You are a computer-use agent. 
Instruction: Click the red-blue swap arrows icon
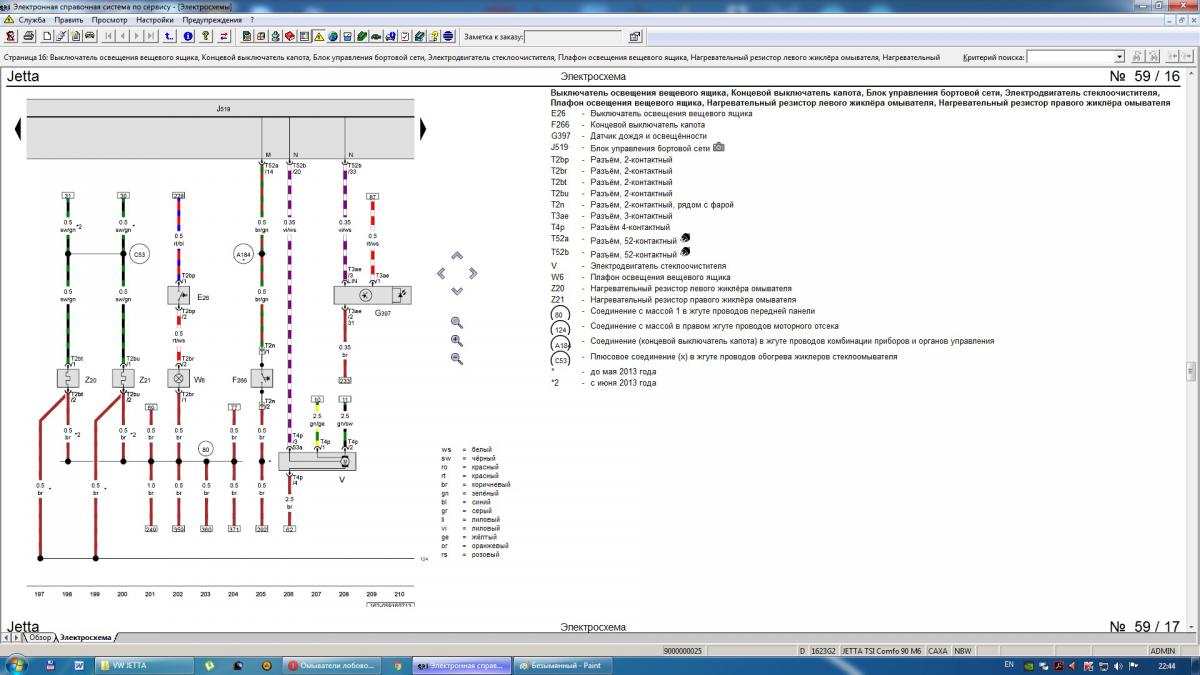pos(223,37)
